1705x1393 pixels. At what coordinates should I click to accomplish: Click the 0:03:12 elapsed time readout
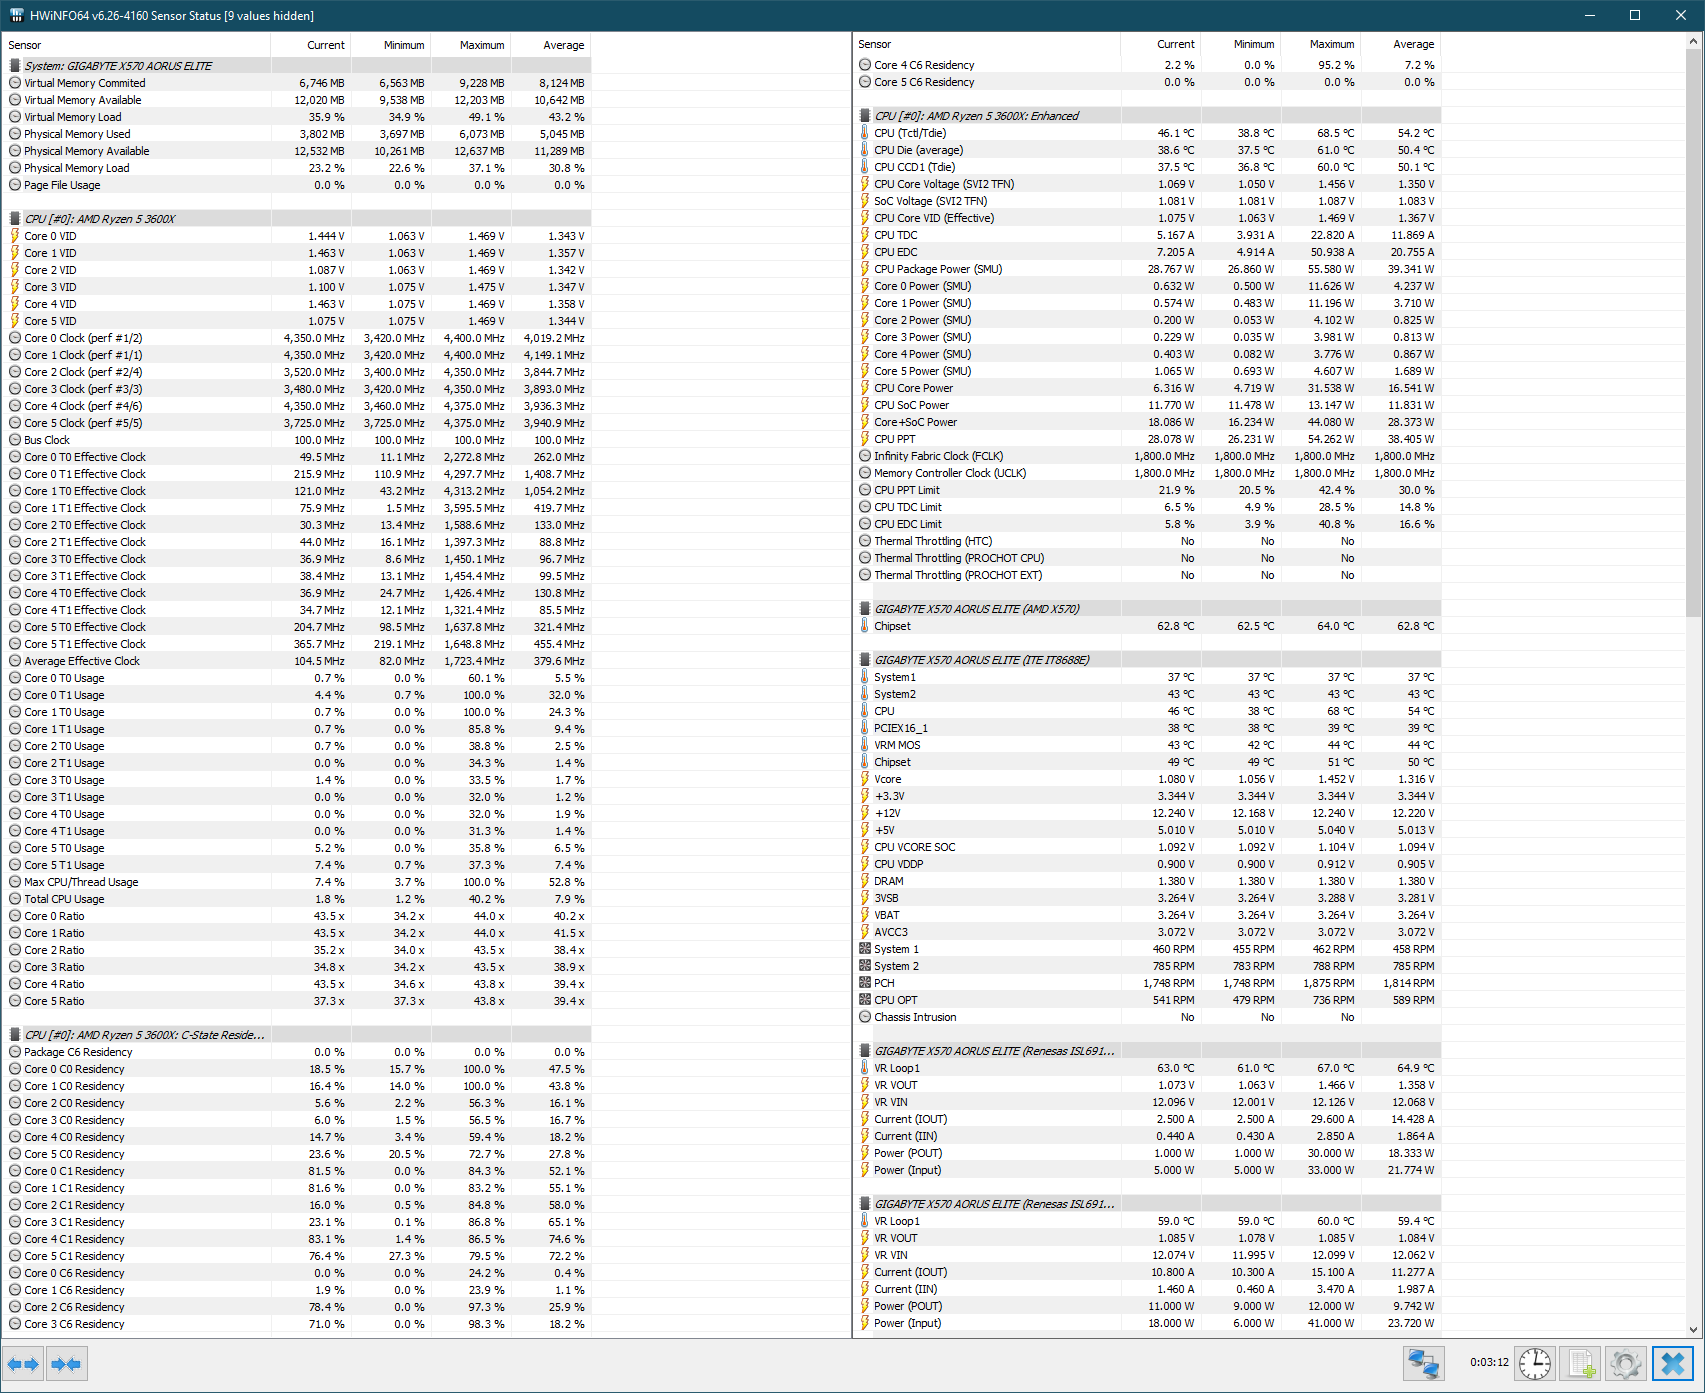(1489, 1362)
